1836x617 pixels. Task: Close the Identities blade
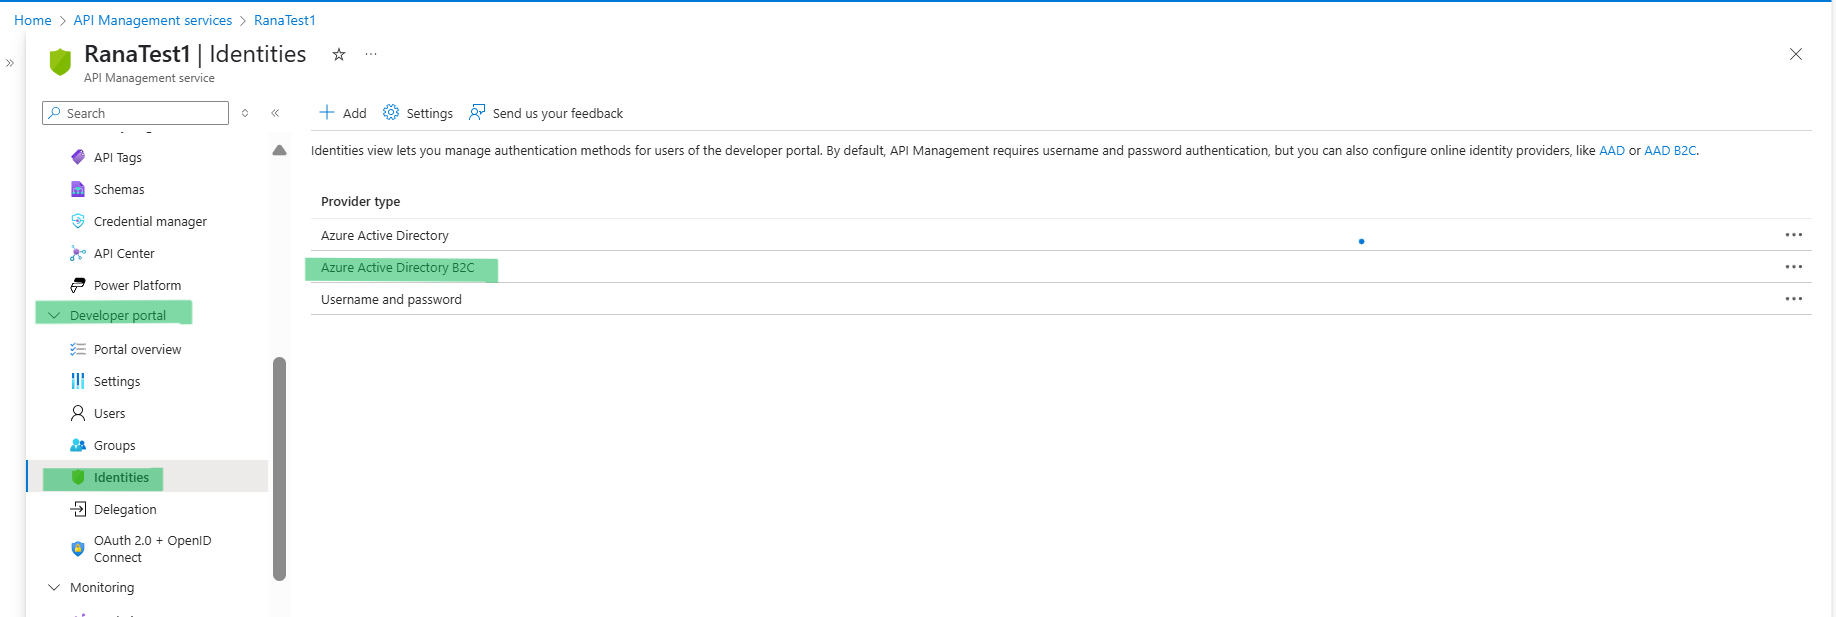(1796, 54)
